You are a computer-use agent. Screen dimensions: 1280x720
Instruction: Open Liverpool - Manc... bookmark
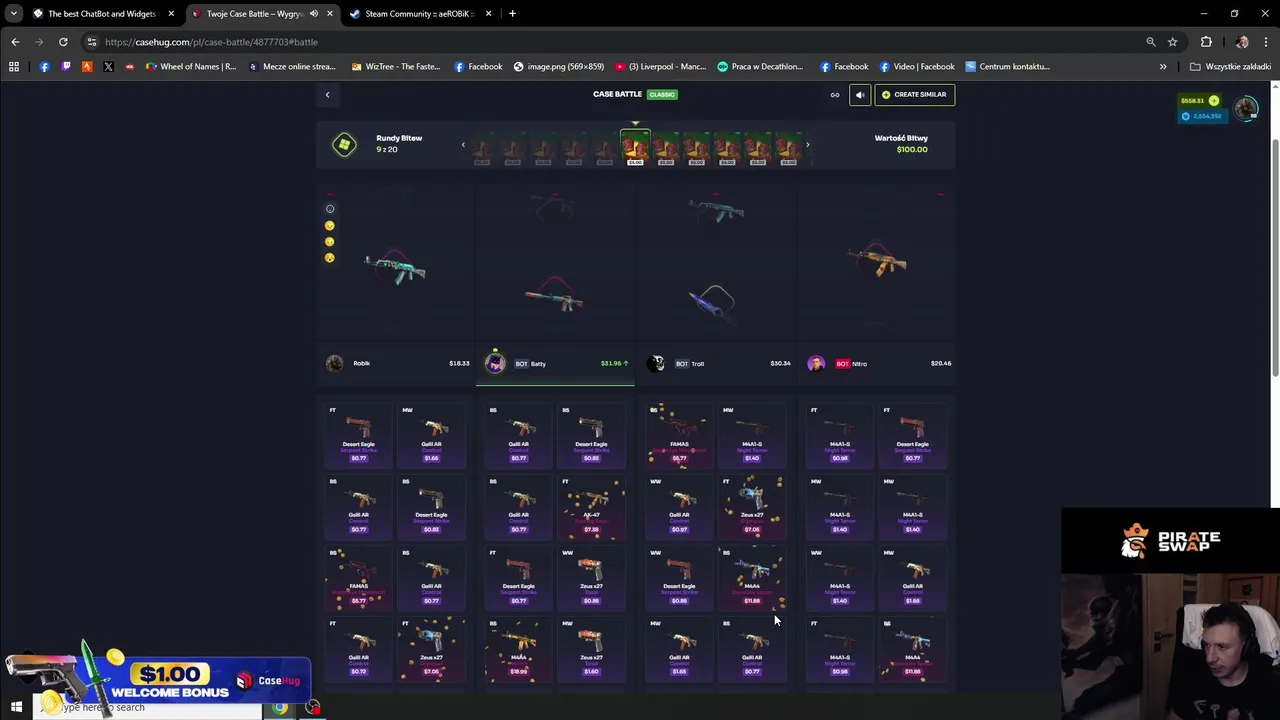(661, 67)
